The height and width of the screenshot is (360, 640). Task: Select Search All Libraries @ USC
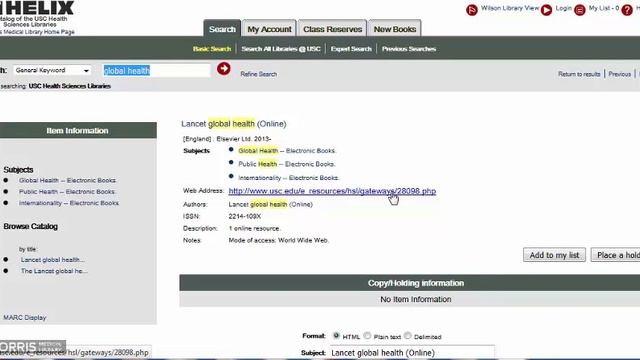point(280,49)
